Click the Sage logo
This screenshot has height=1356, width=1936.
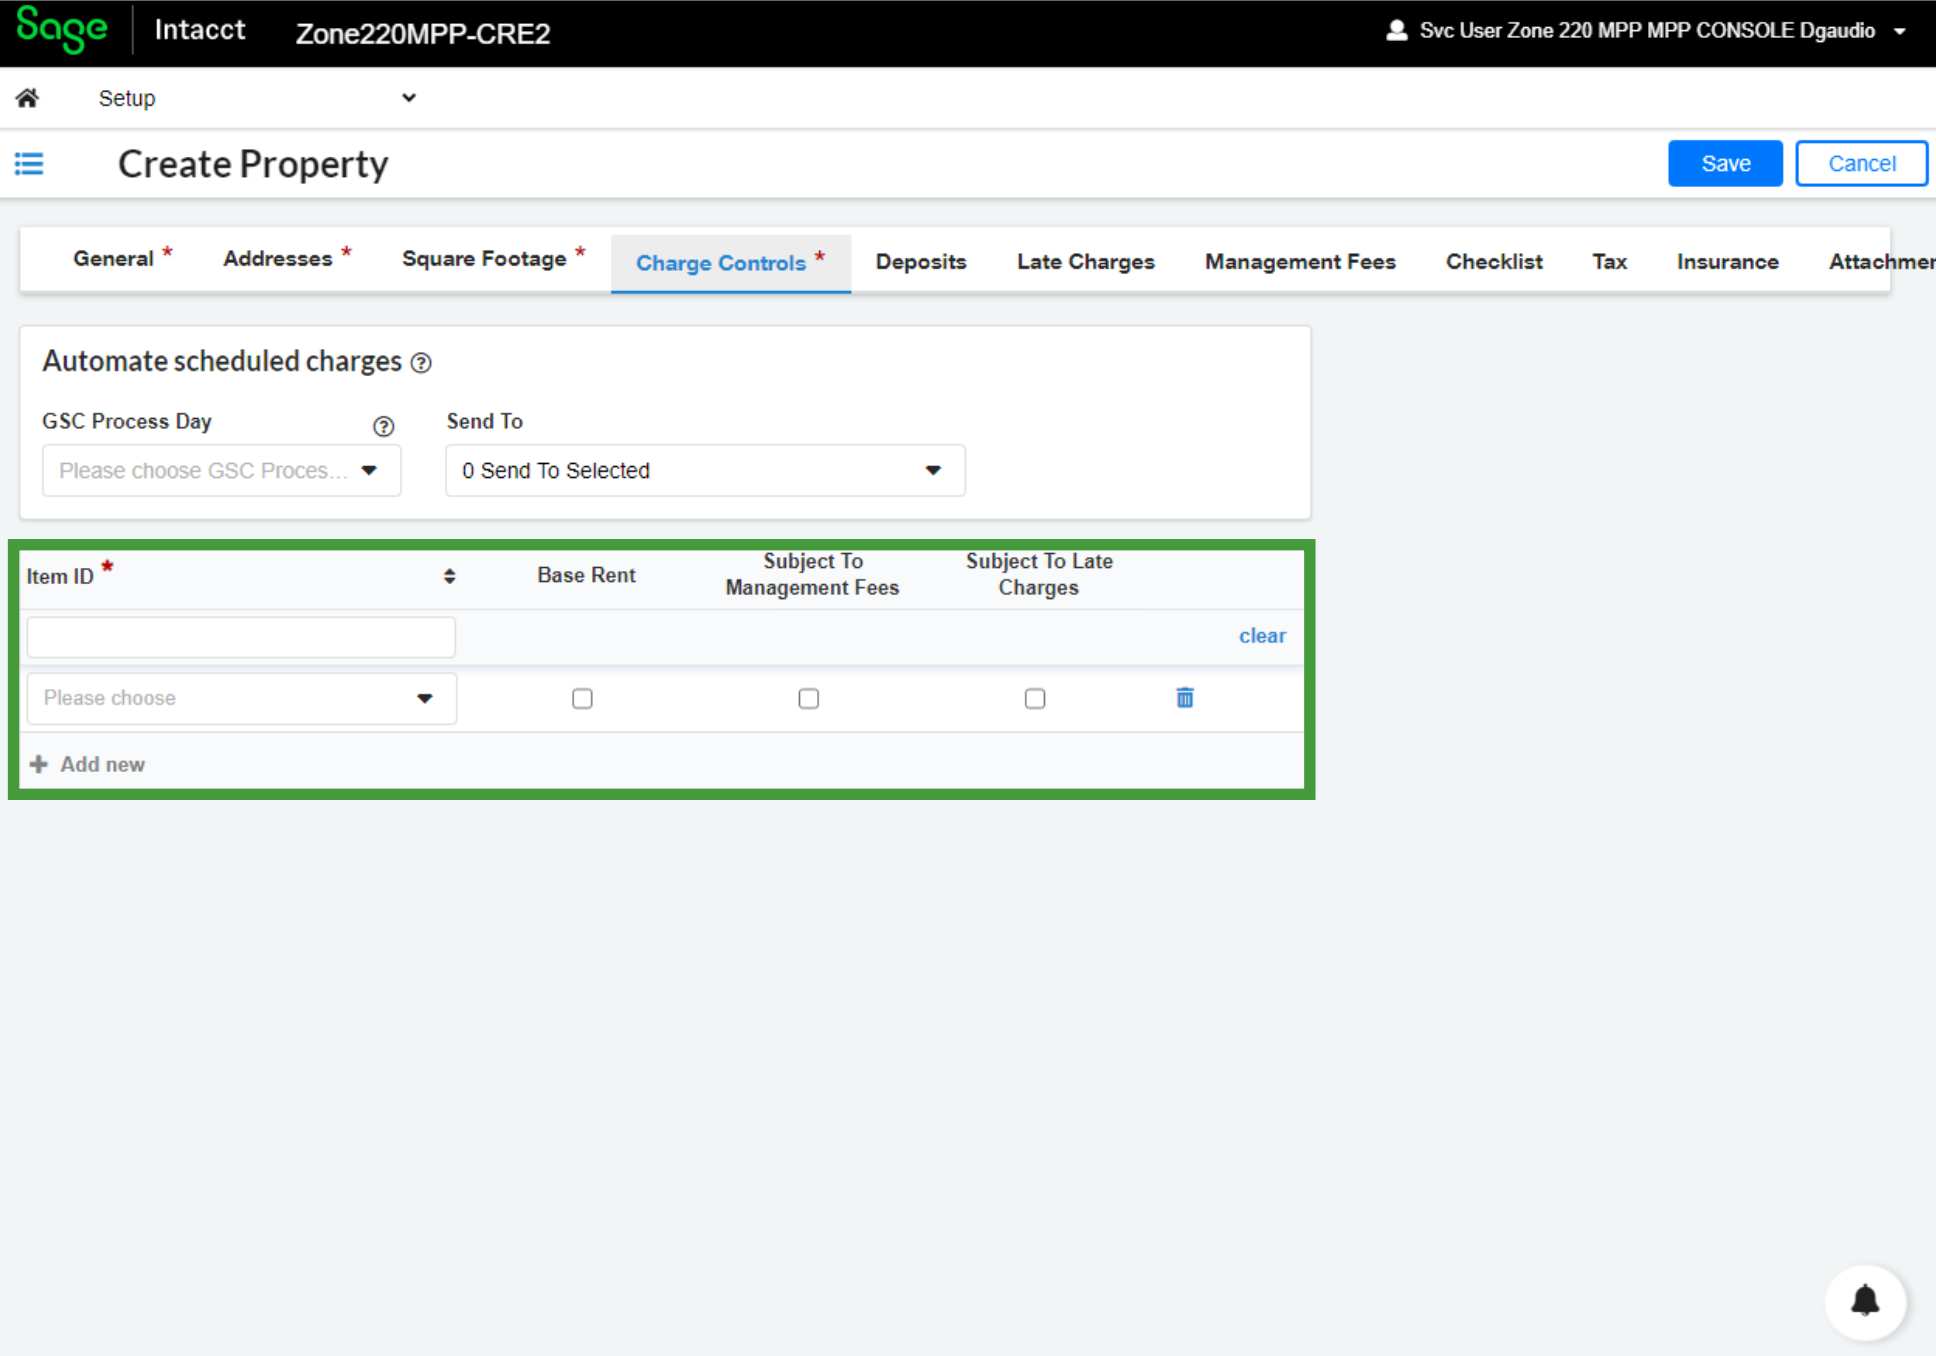click(62, 30)
